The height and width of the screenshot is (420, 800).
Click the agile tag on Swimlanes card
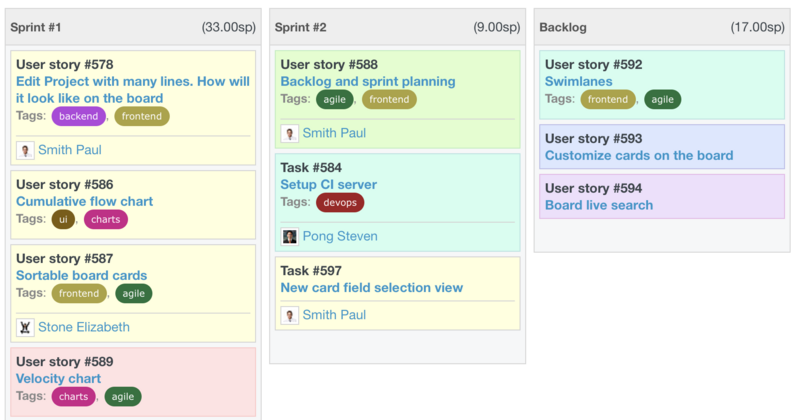tap(662, 99)
